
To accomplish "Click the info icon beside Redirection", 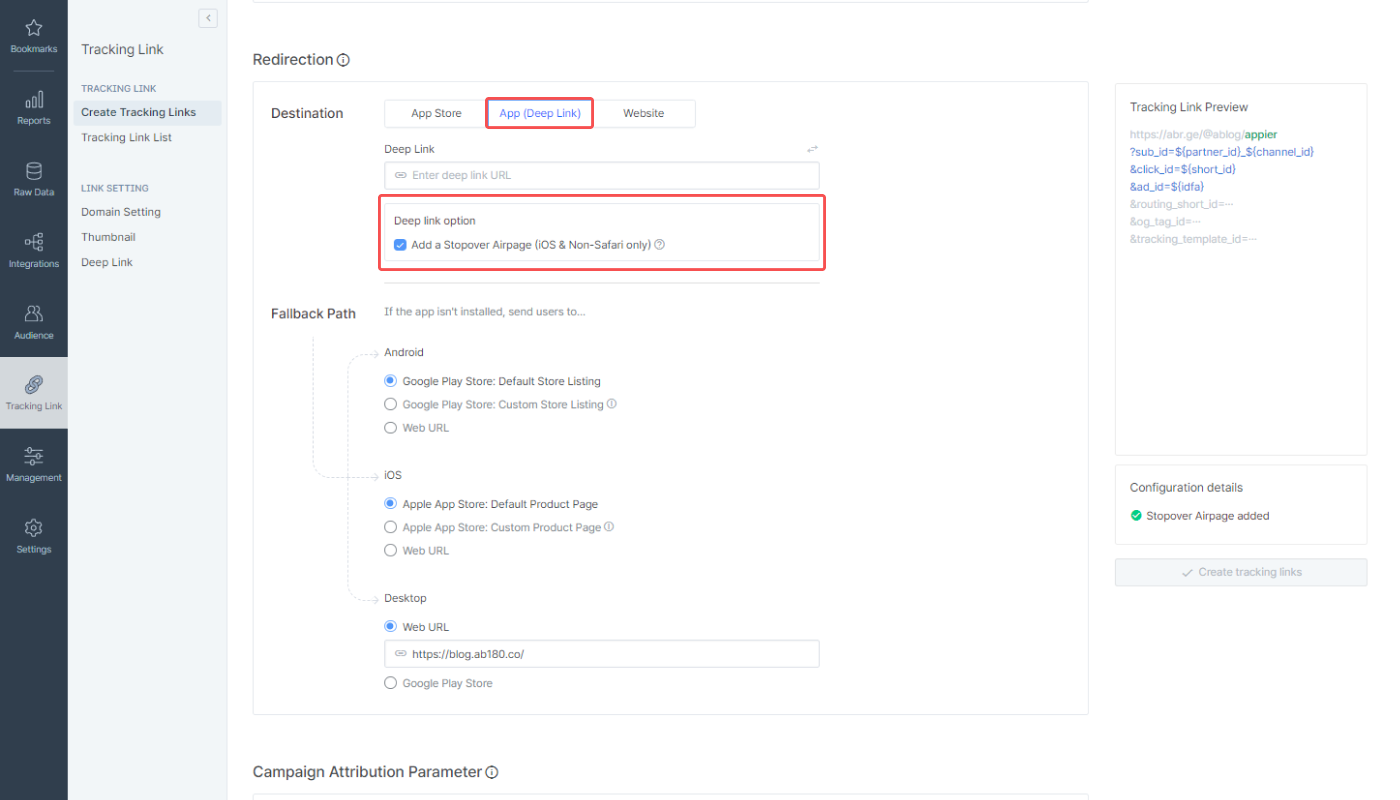I will 343,60.
